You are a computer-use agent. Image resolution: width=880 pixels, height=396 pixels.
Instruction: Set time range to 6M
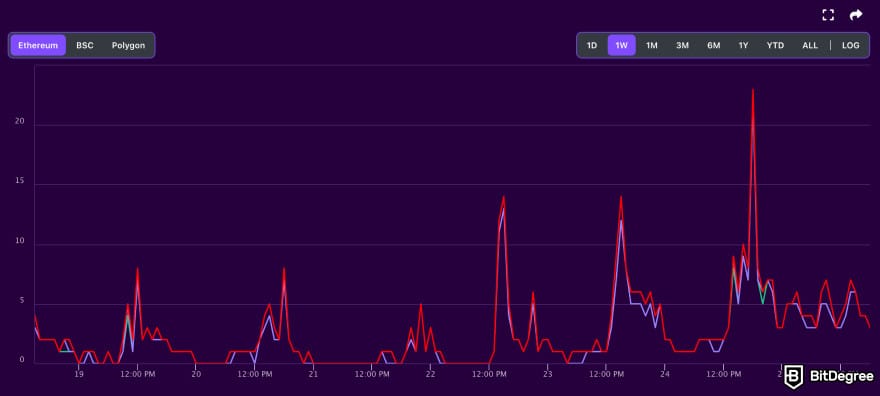713,45
